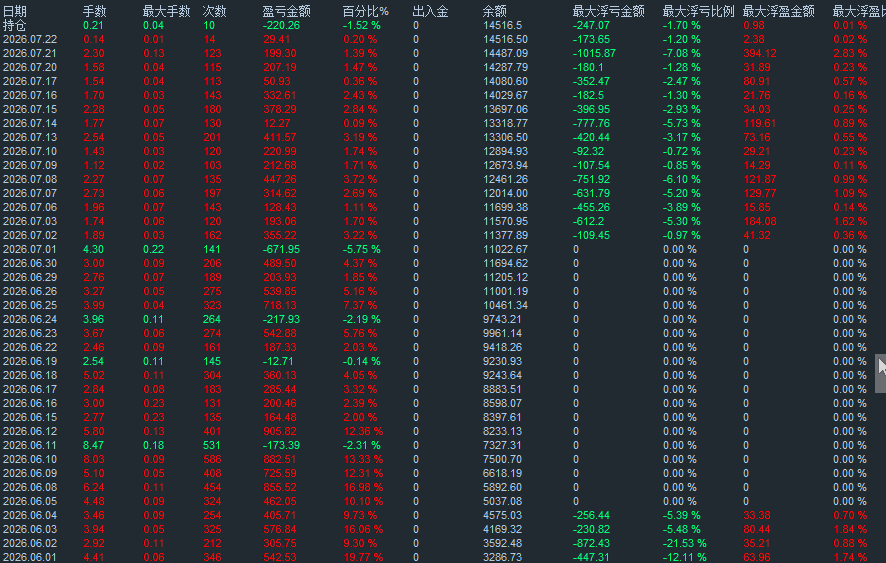Select the 2026.07.03 date row
The image size is (886, 563).
click(x=30, y=221)
